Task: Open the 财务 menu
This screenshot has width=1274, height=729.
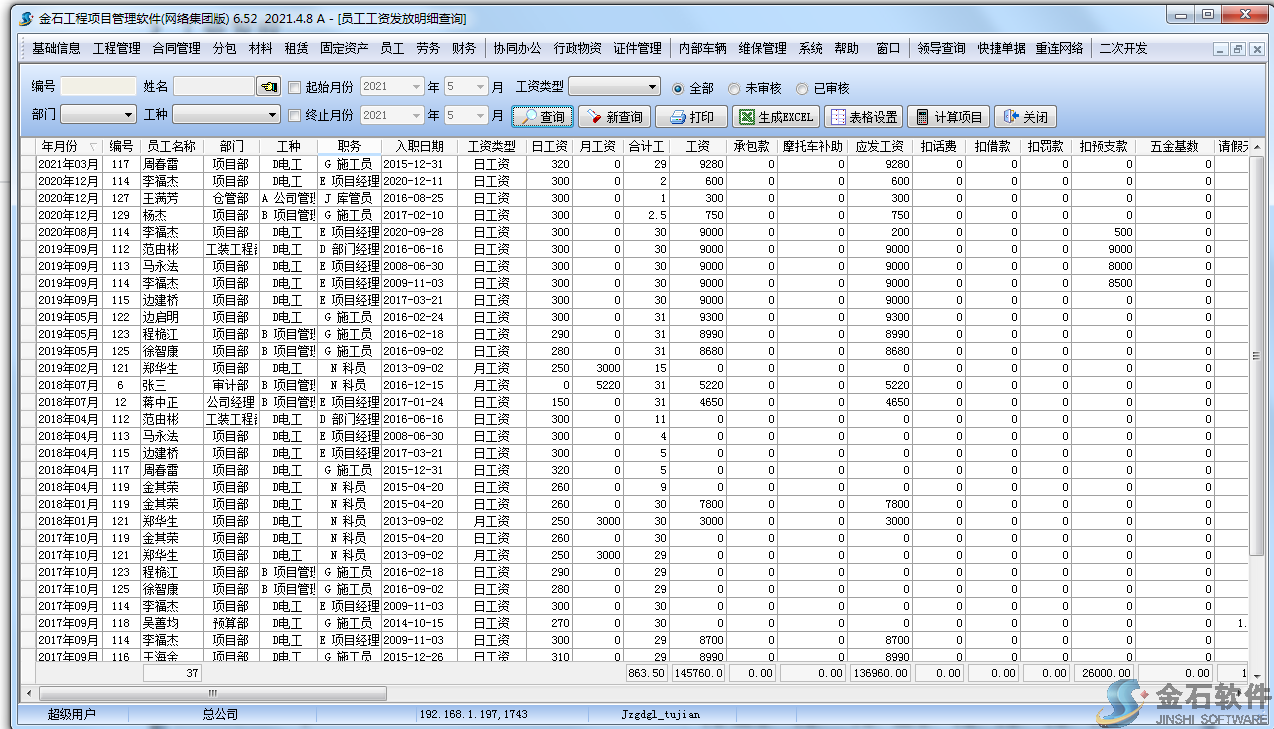Action: click(x=464, y=48)
